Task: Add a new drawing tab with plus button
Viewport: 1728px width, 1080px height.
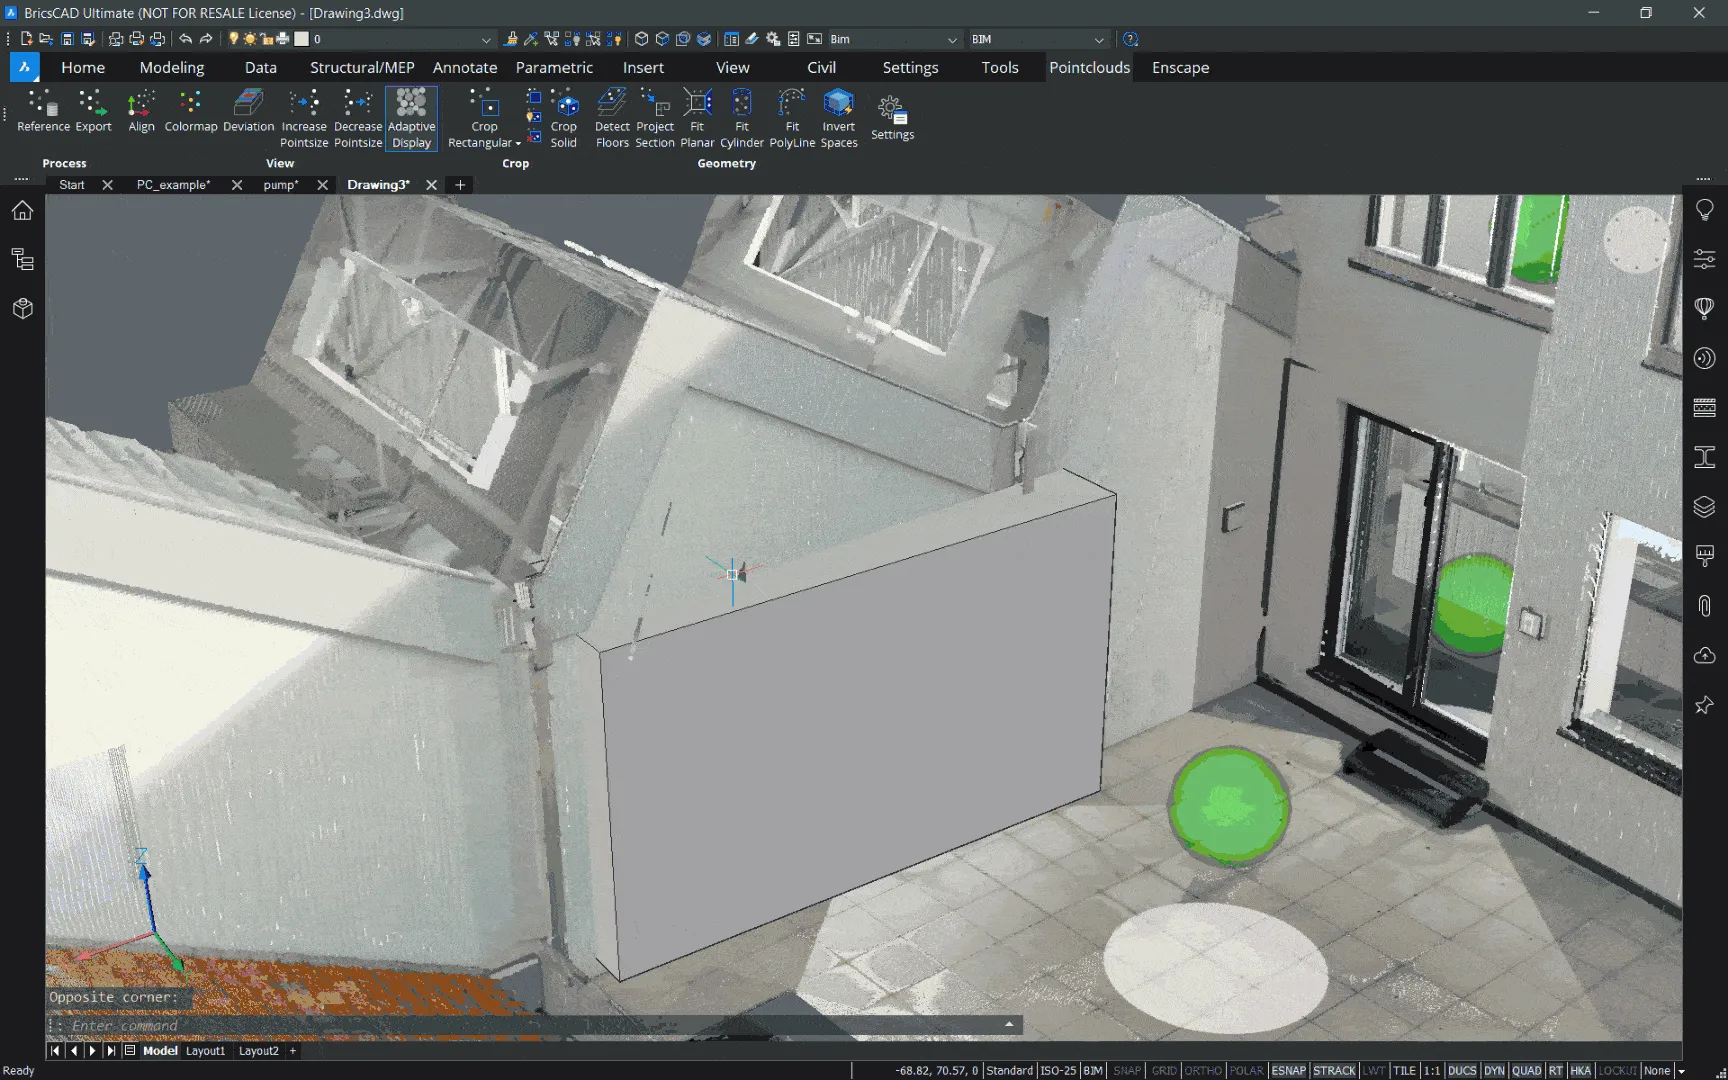Action: tap(460, 185)
